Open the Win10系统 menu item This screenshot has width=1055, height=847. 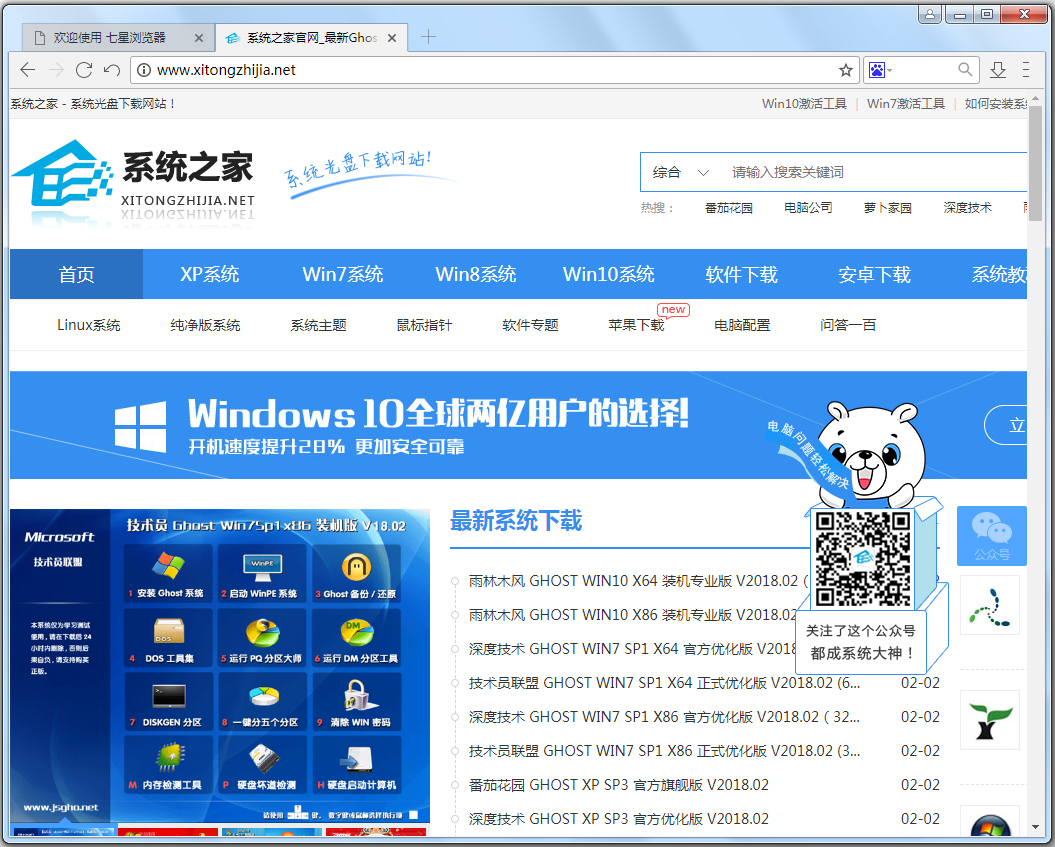pos(608,274)
